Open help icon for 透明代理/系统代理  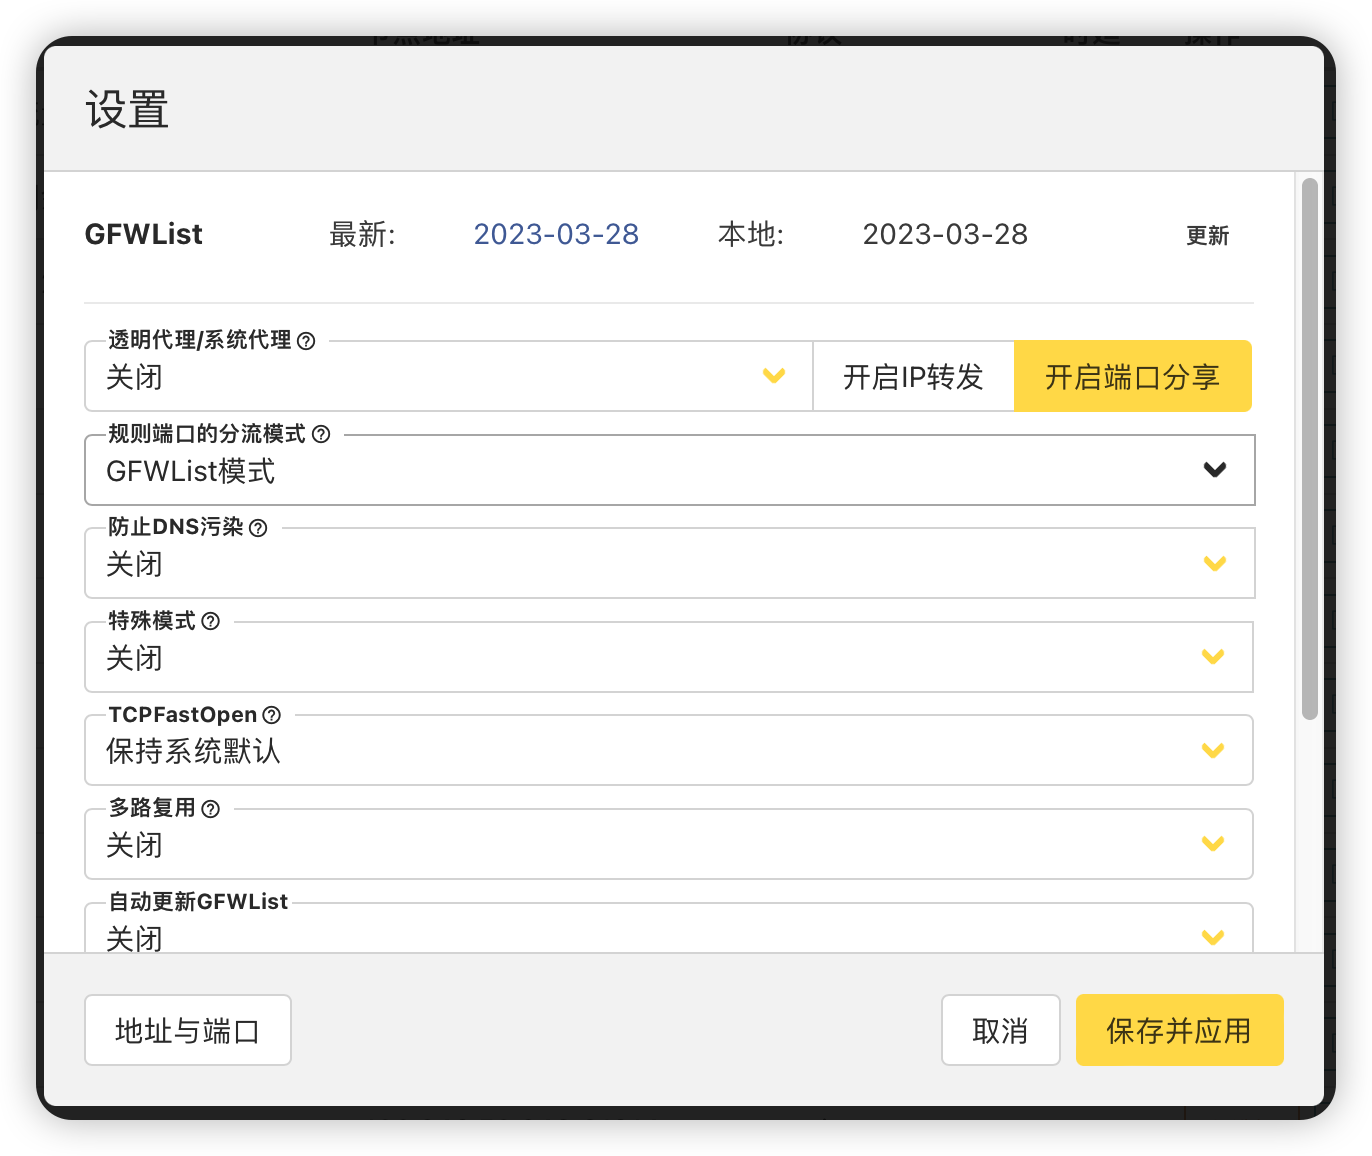point(306,341)
